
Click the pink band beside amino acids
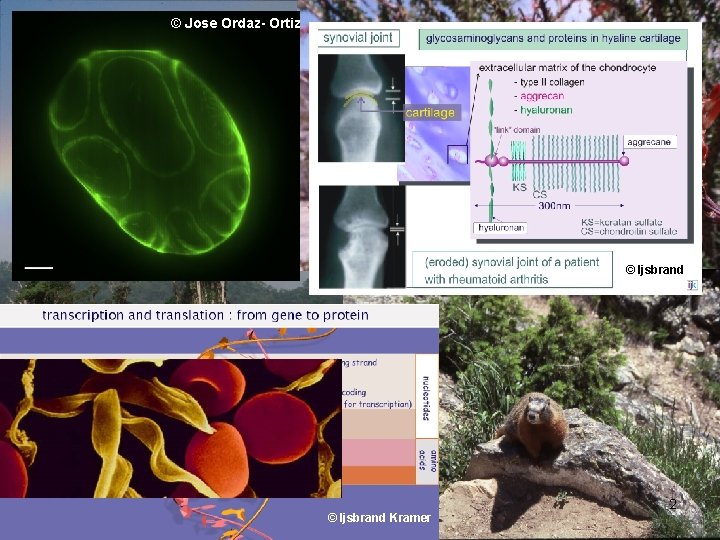pyautogui.click(x=378, y=453)
